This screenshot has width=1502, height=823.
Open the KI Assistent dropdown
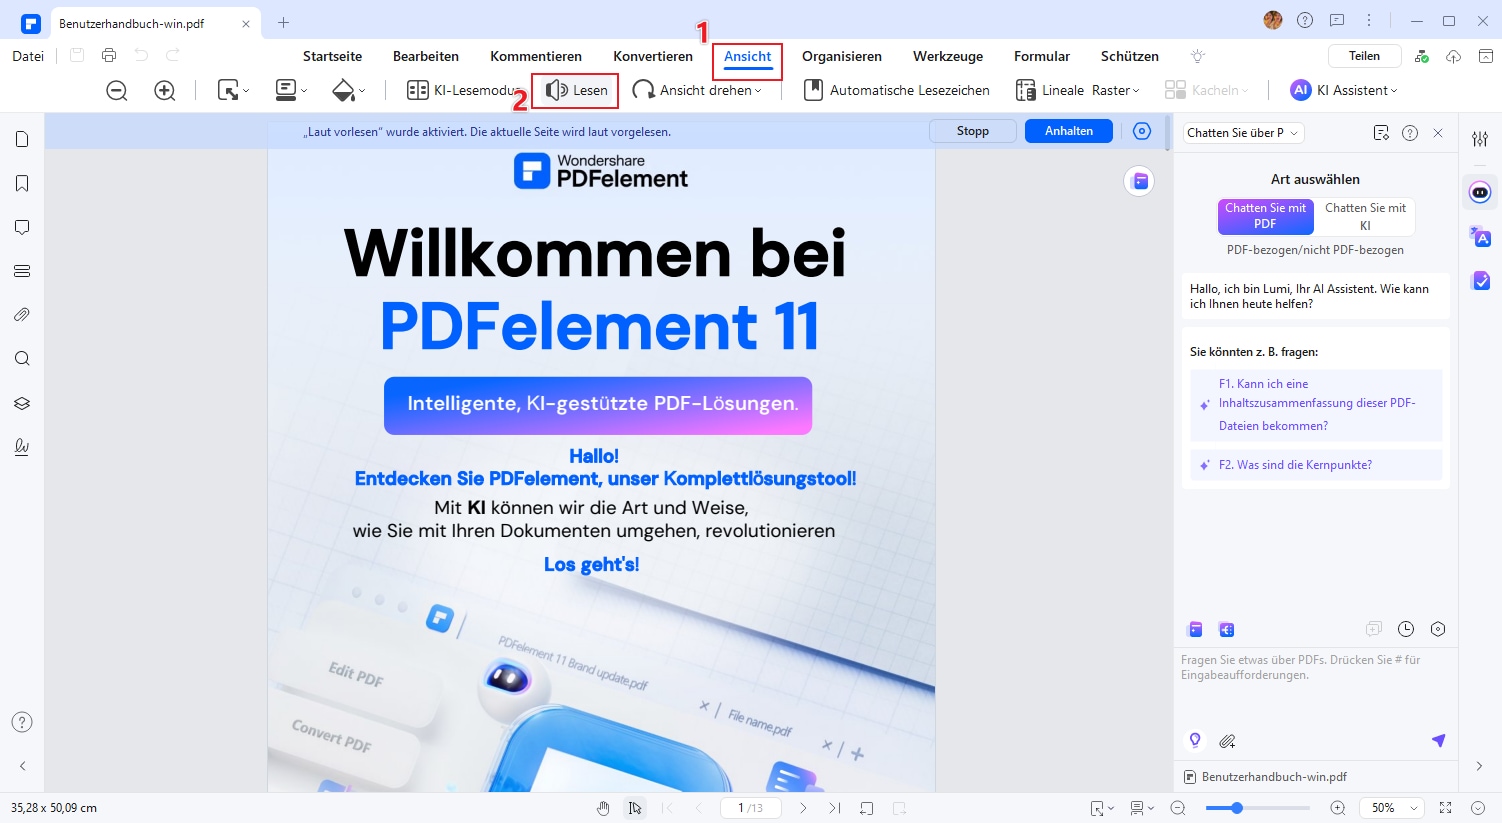pos(1344,90)
